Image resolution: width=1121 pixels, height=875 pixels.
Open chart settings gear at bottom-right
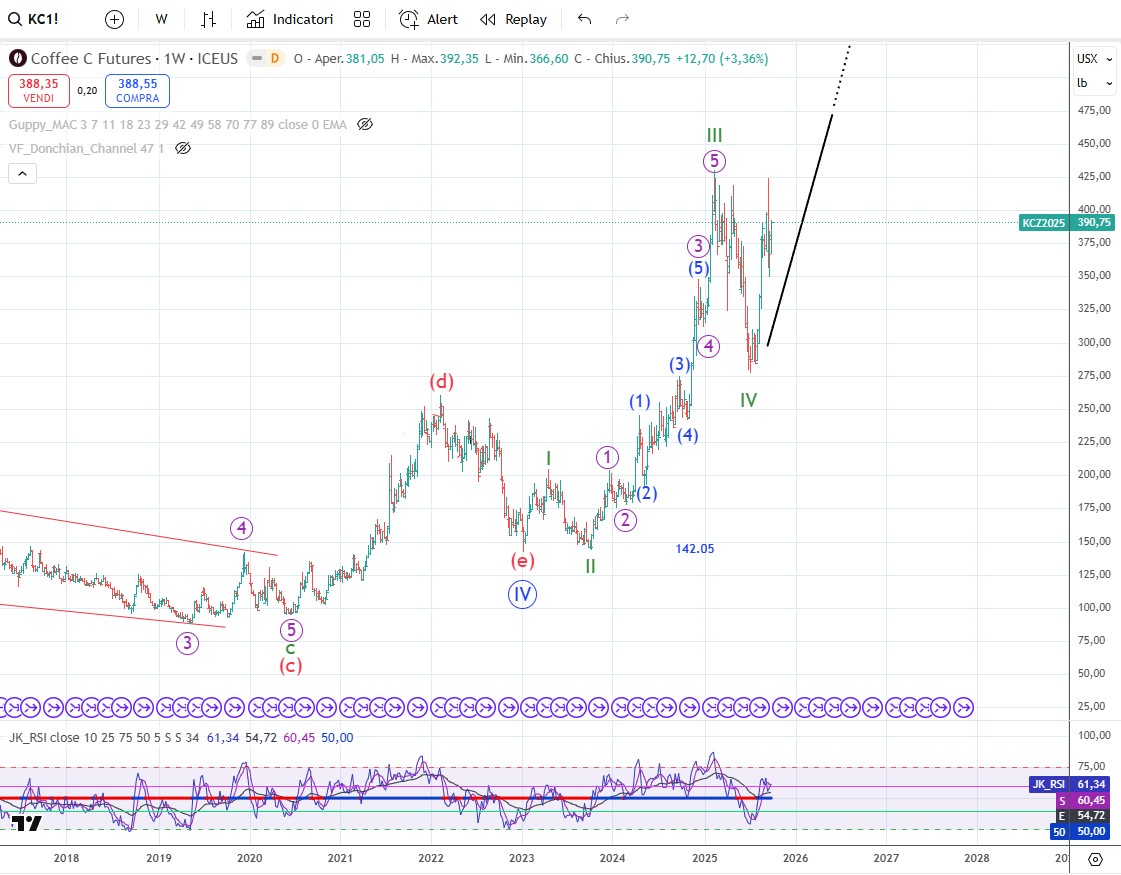coord(1095,858)
